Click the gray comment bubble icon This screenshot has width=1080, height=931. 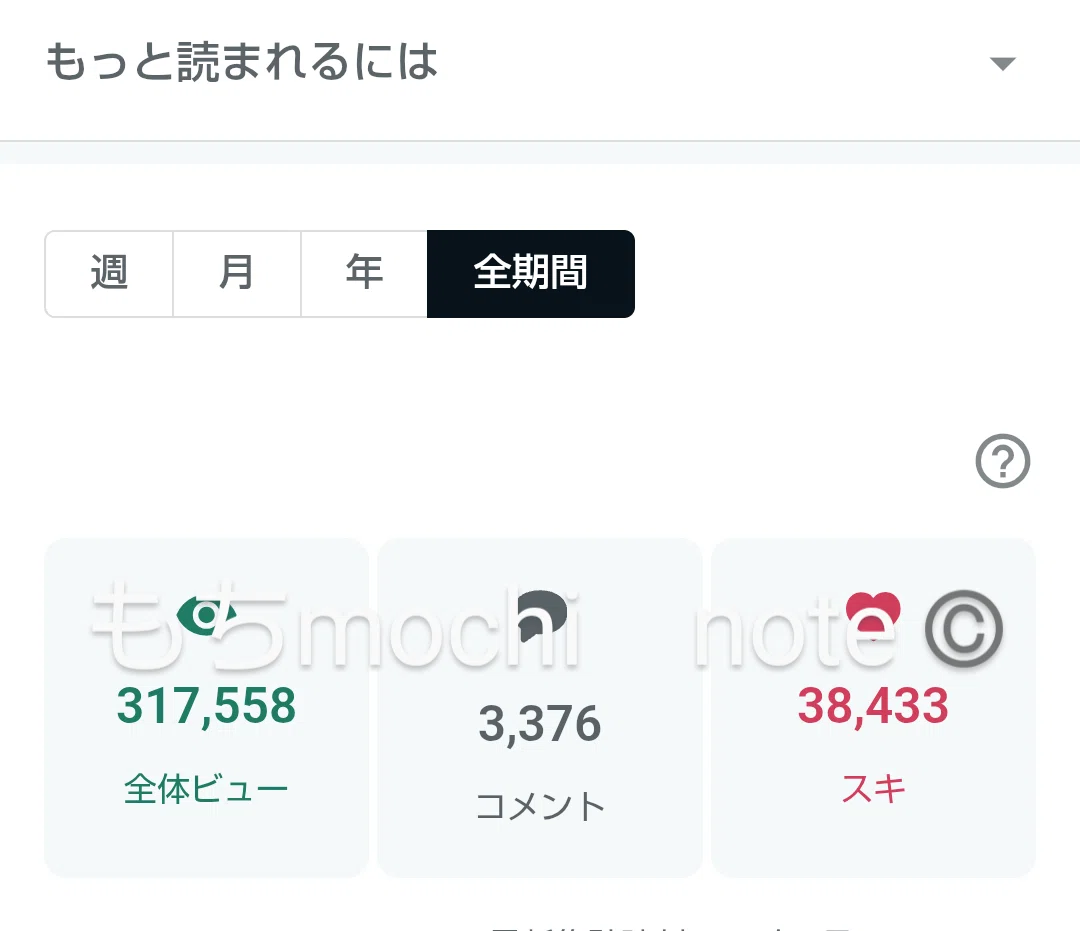pos(541,614)
